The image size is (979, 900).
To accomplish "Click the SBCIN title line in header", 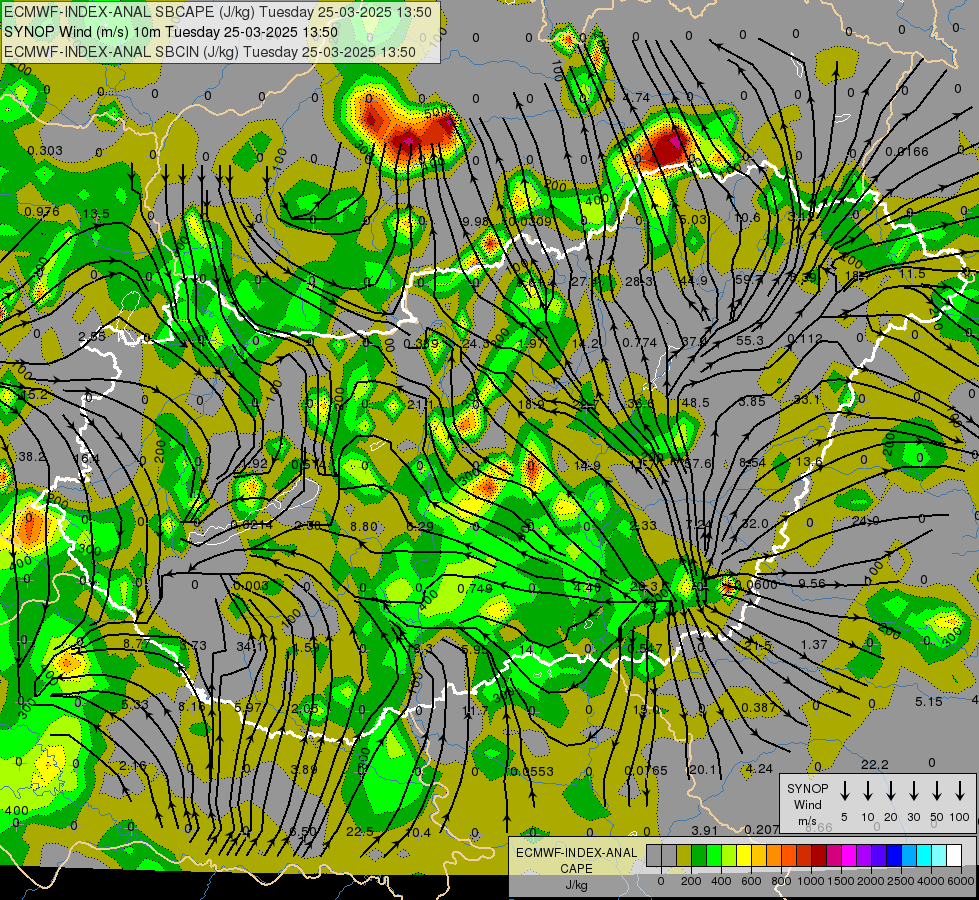I will [210, 52].
